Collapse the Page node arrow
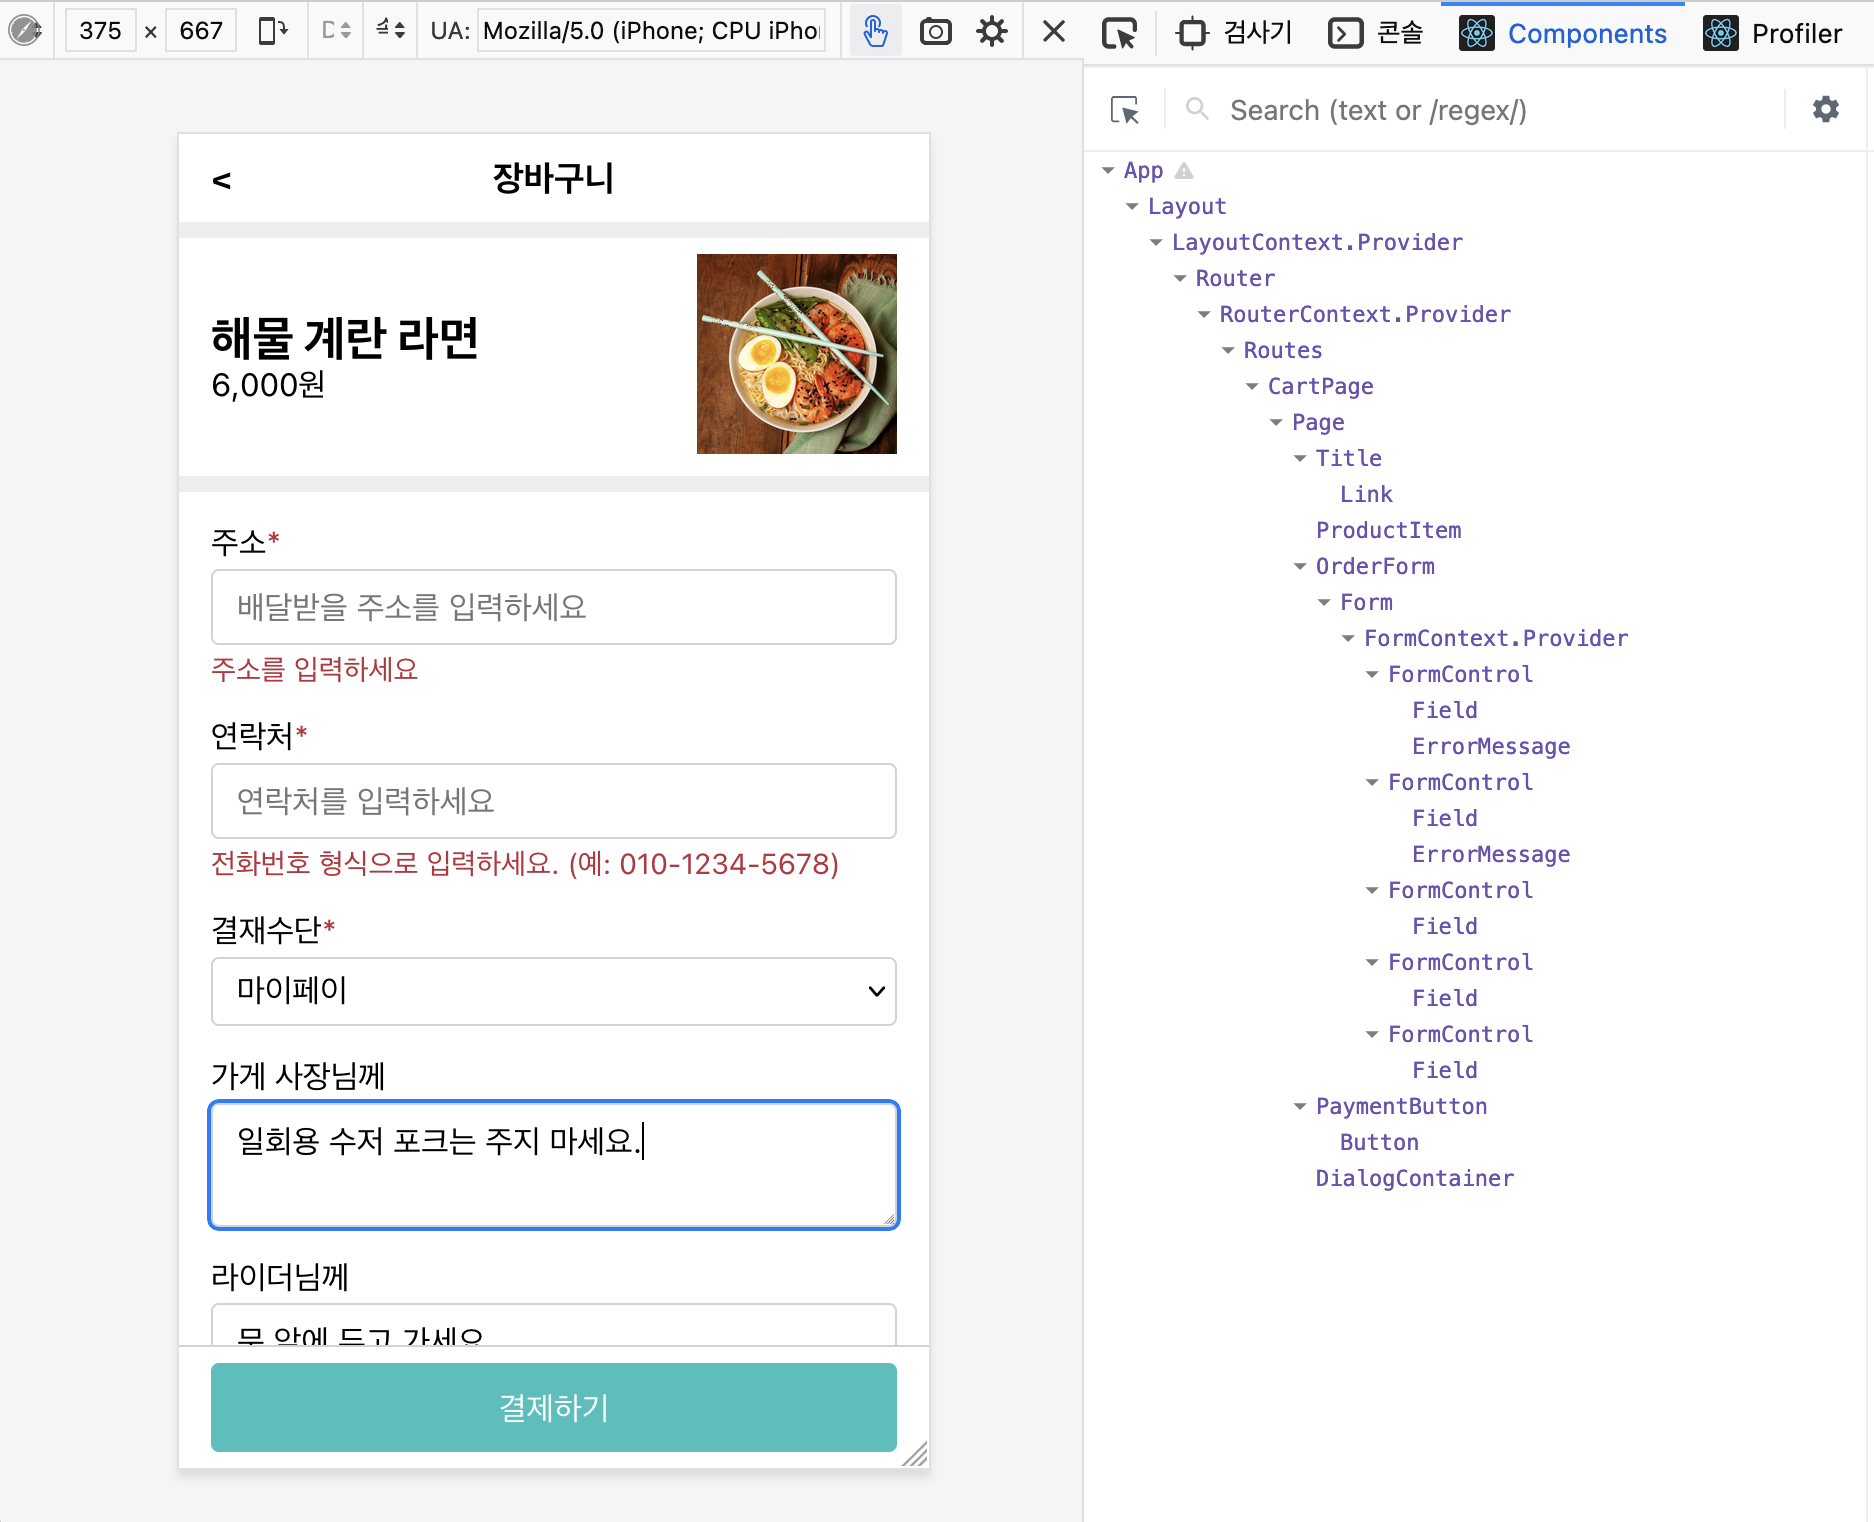 [x=1276, y=423]
